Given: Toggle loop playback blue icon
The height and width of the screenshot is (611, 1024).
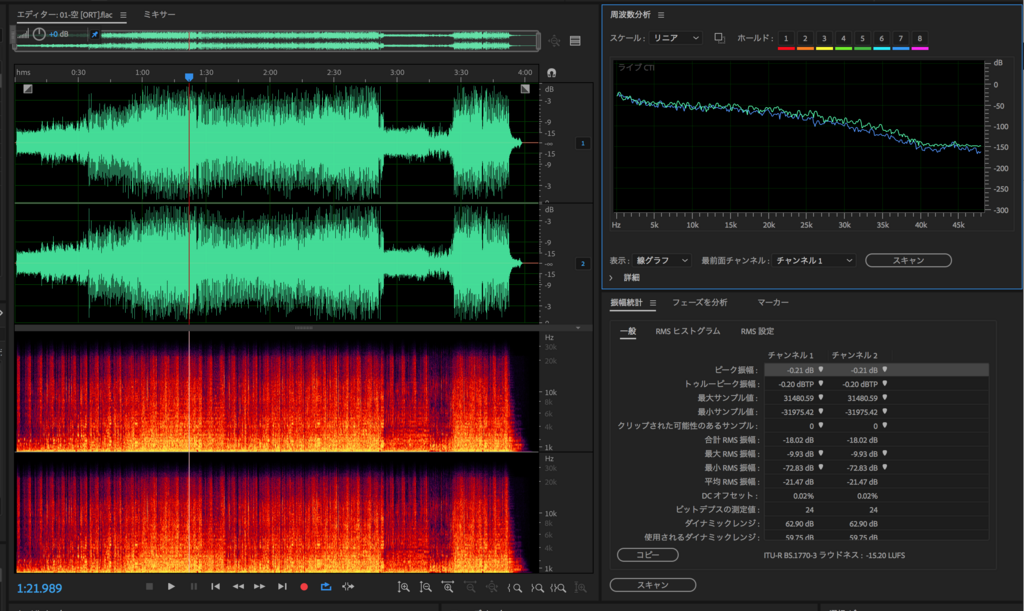Looking at the screenshot, I should pyautogui.click(x=326, y=587).
